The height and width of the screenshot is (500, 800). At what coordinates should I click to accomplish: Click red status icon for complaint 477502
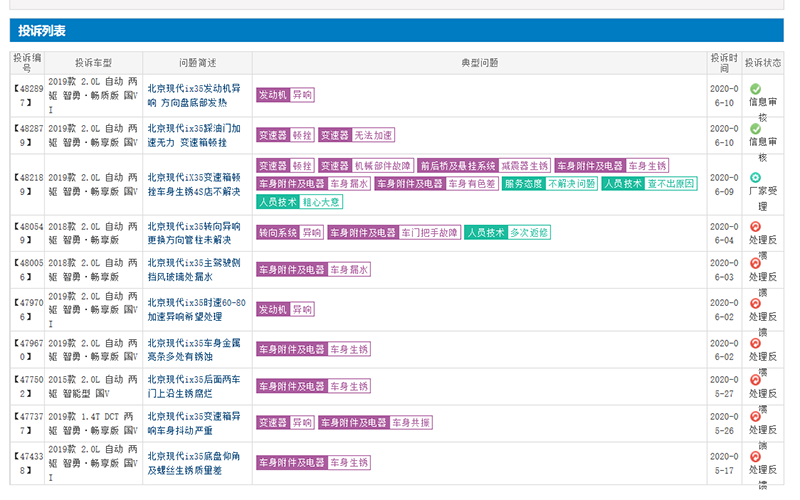point(755,381)
